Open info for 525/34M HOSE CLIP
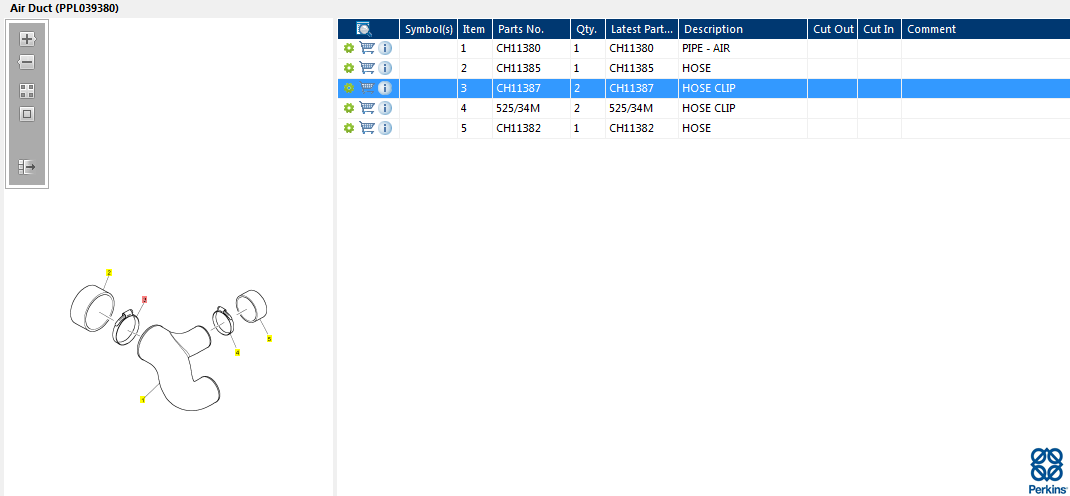Screen dimensions: 1070x496 [x=385, y=108]
